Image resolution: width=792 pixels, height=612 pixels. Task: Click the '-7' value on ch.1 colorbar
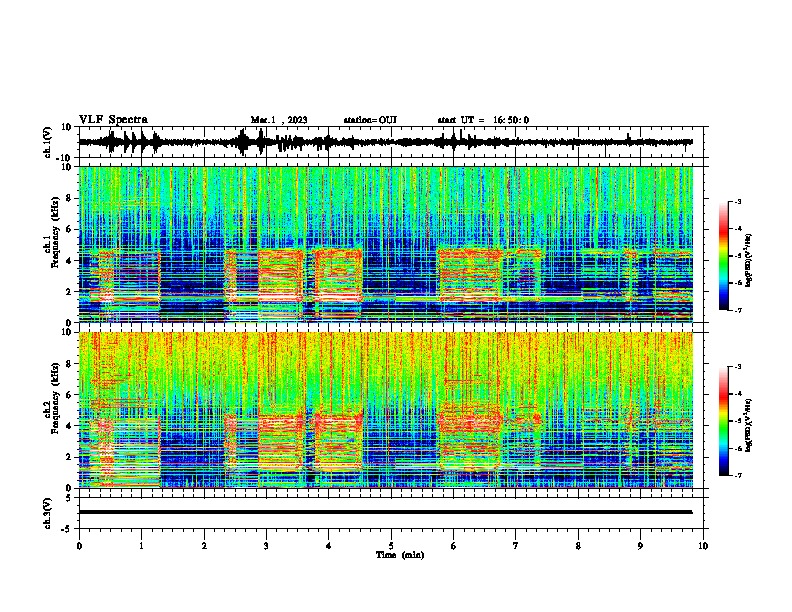[738, 310]
